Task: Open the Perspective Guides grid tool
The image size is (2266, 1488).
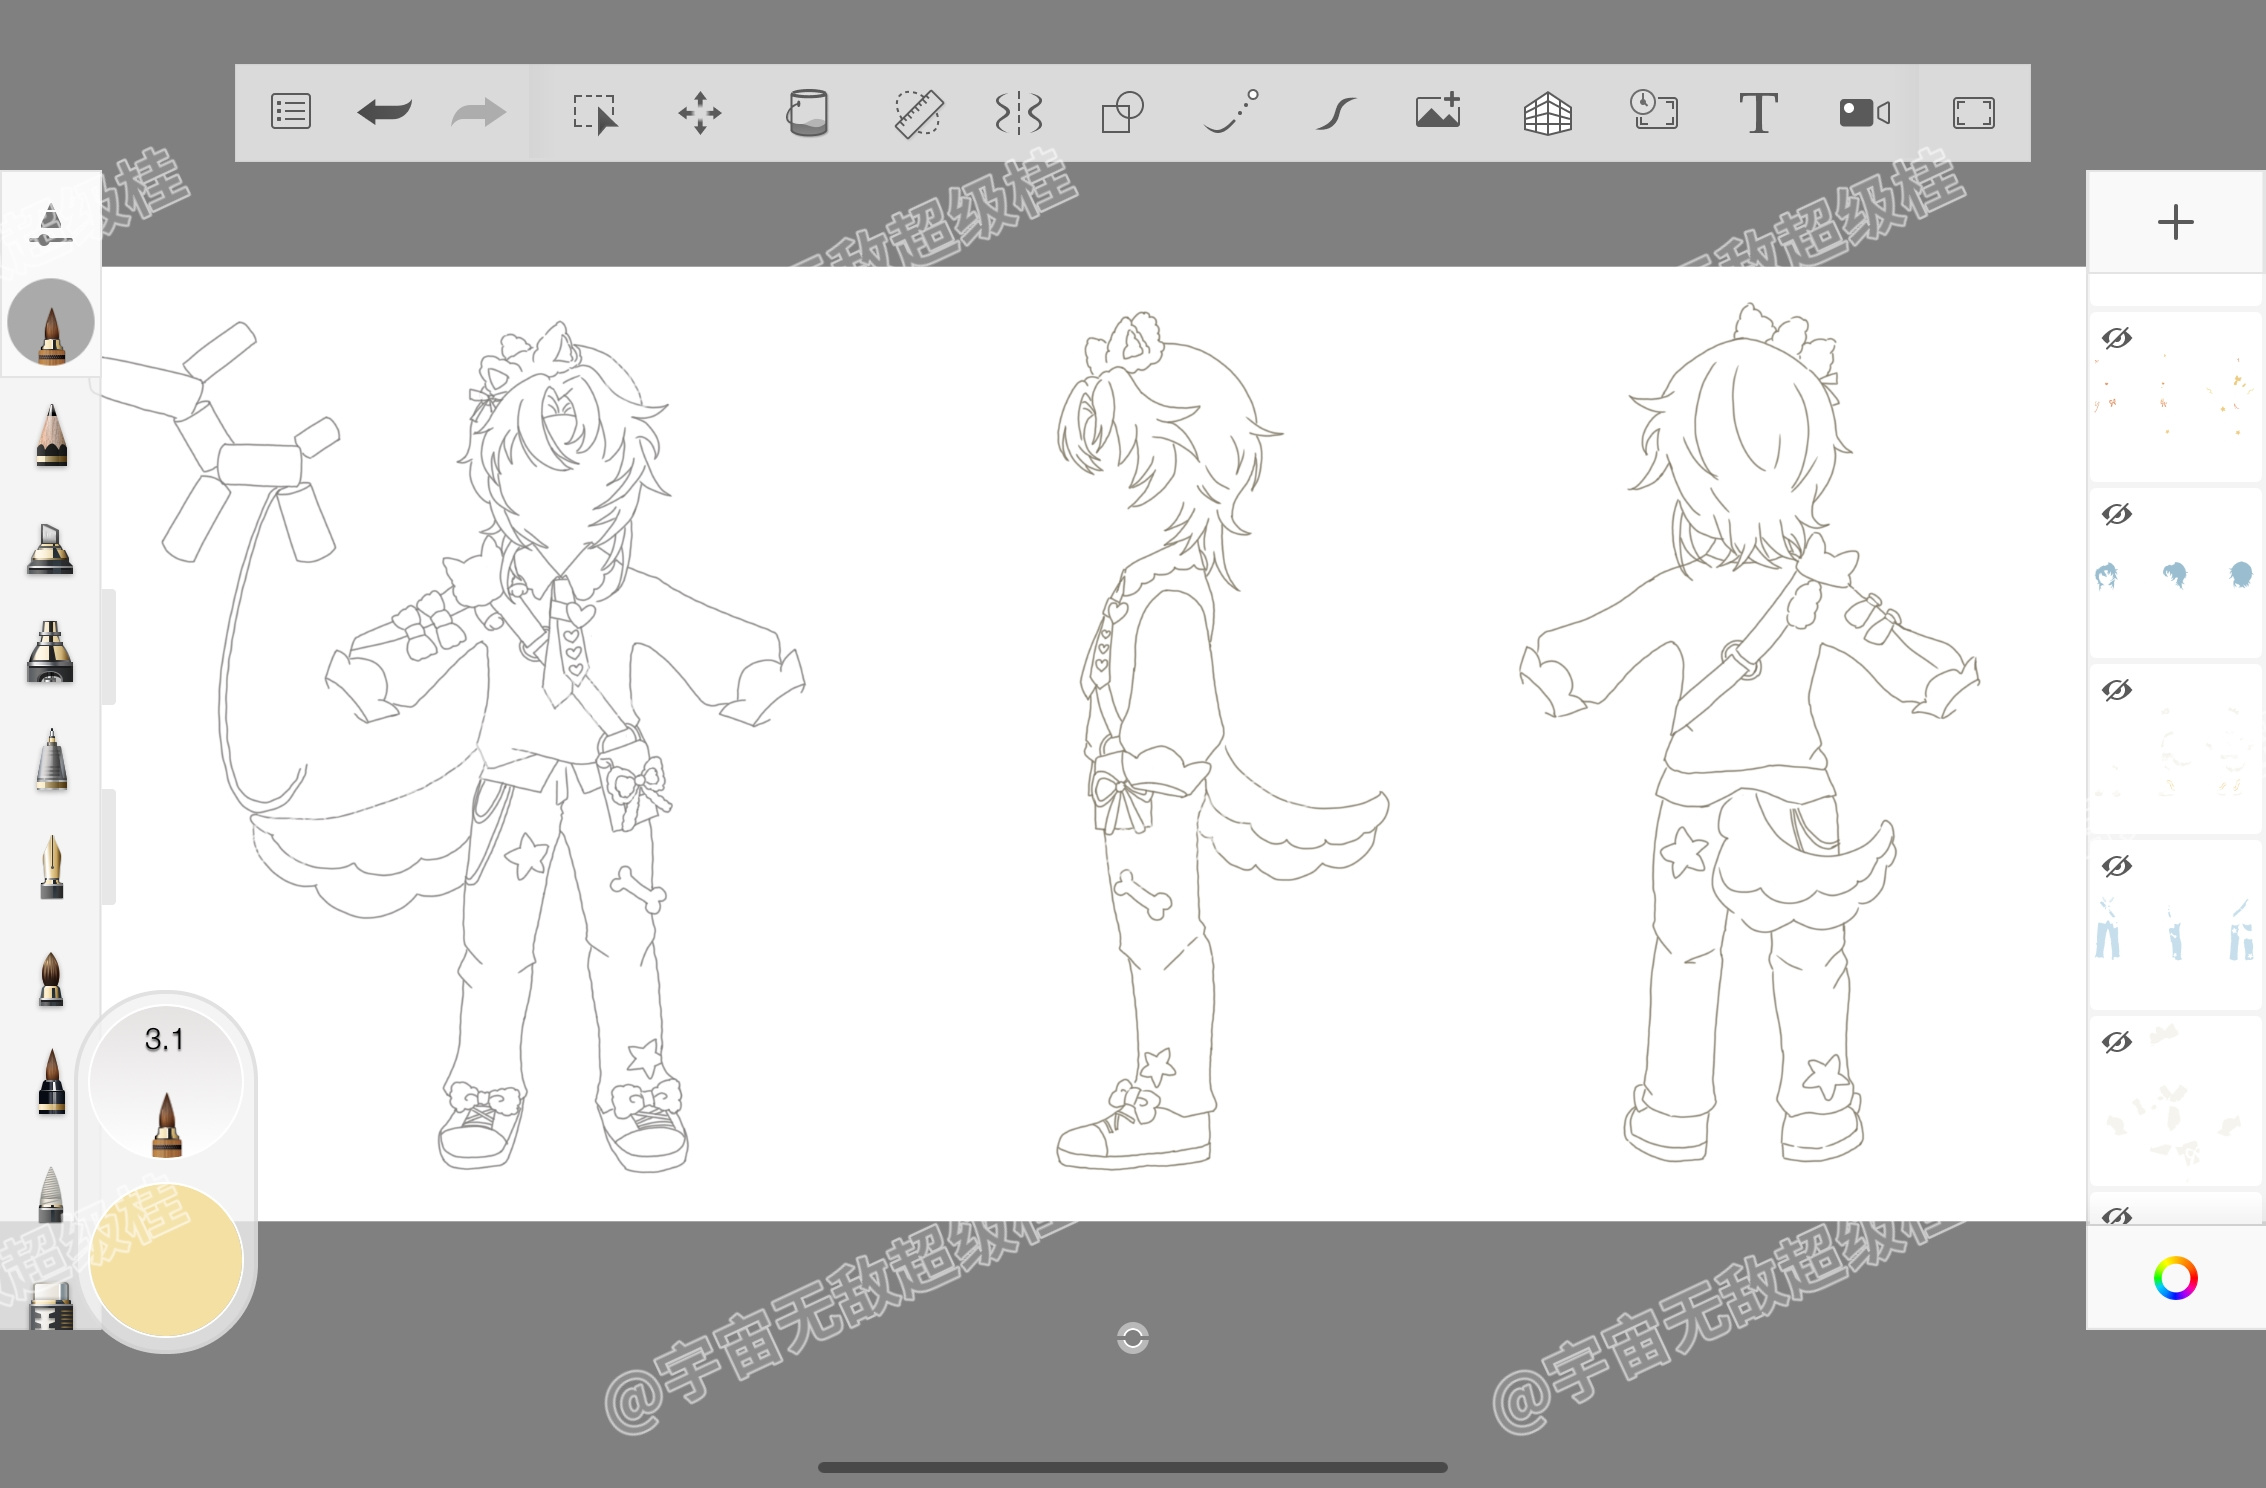Action: pyautogui.click(x=1547, y=112)
